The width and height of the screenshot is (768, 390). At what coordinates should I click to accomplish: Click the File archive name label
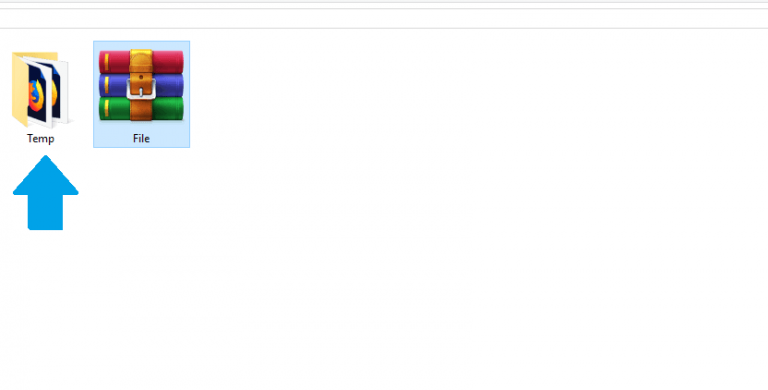[x=141, y=139]
